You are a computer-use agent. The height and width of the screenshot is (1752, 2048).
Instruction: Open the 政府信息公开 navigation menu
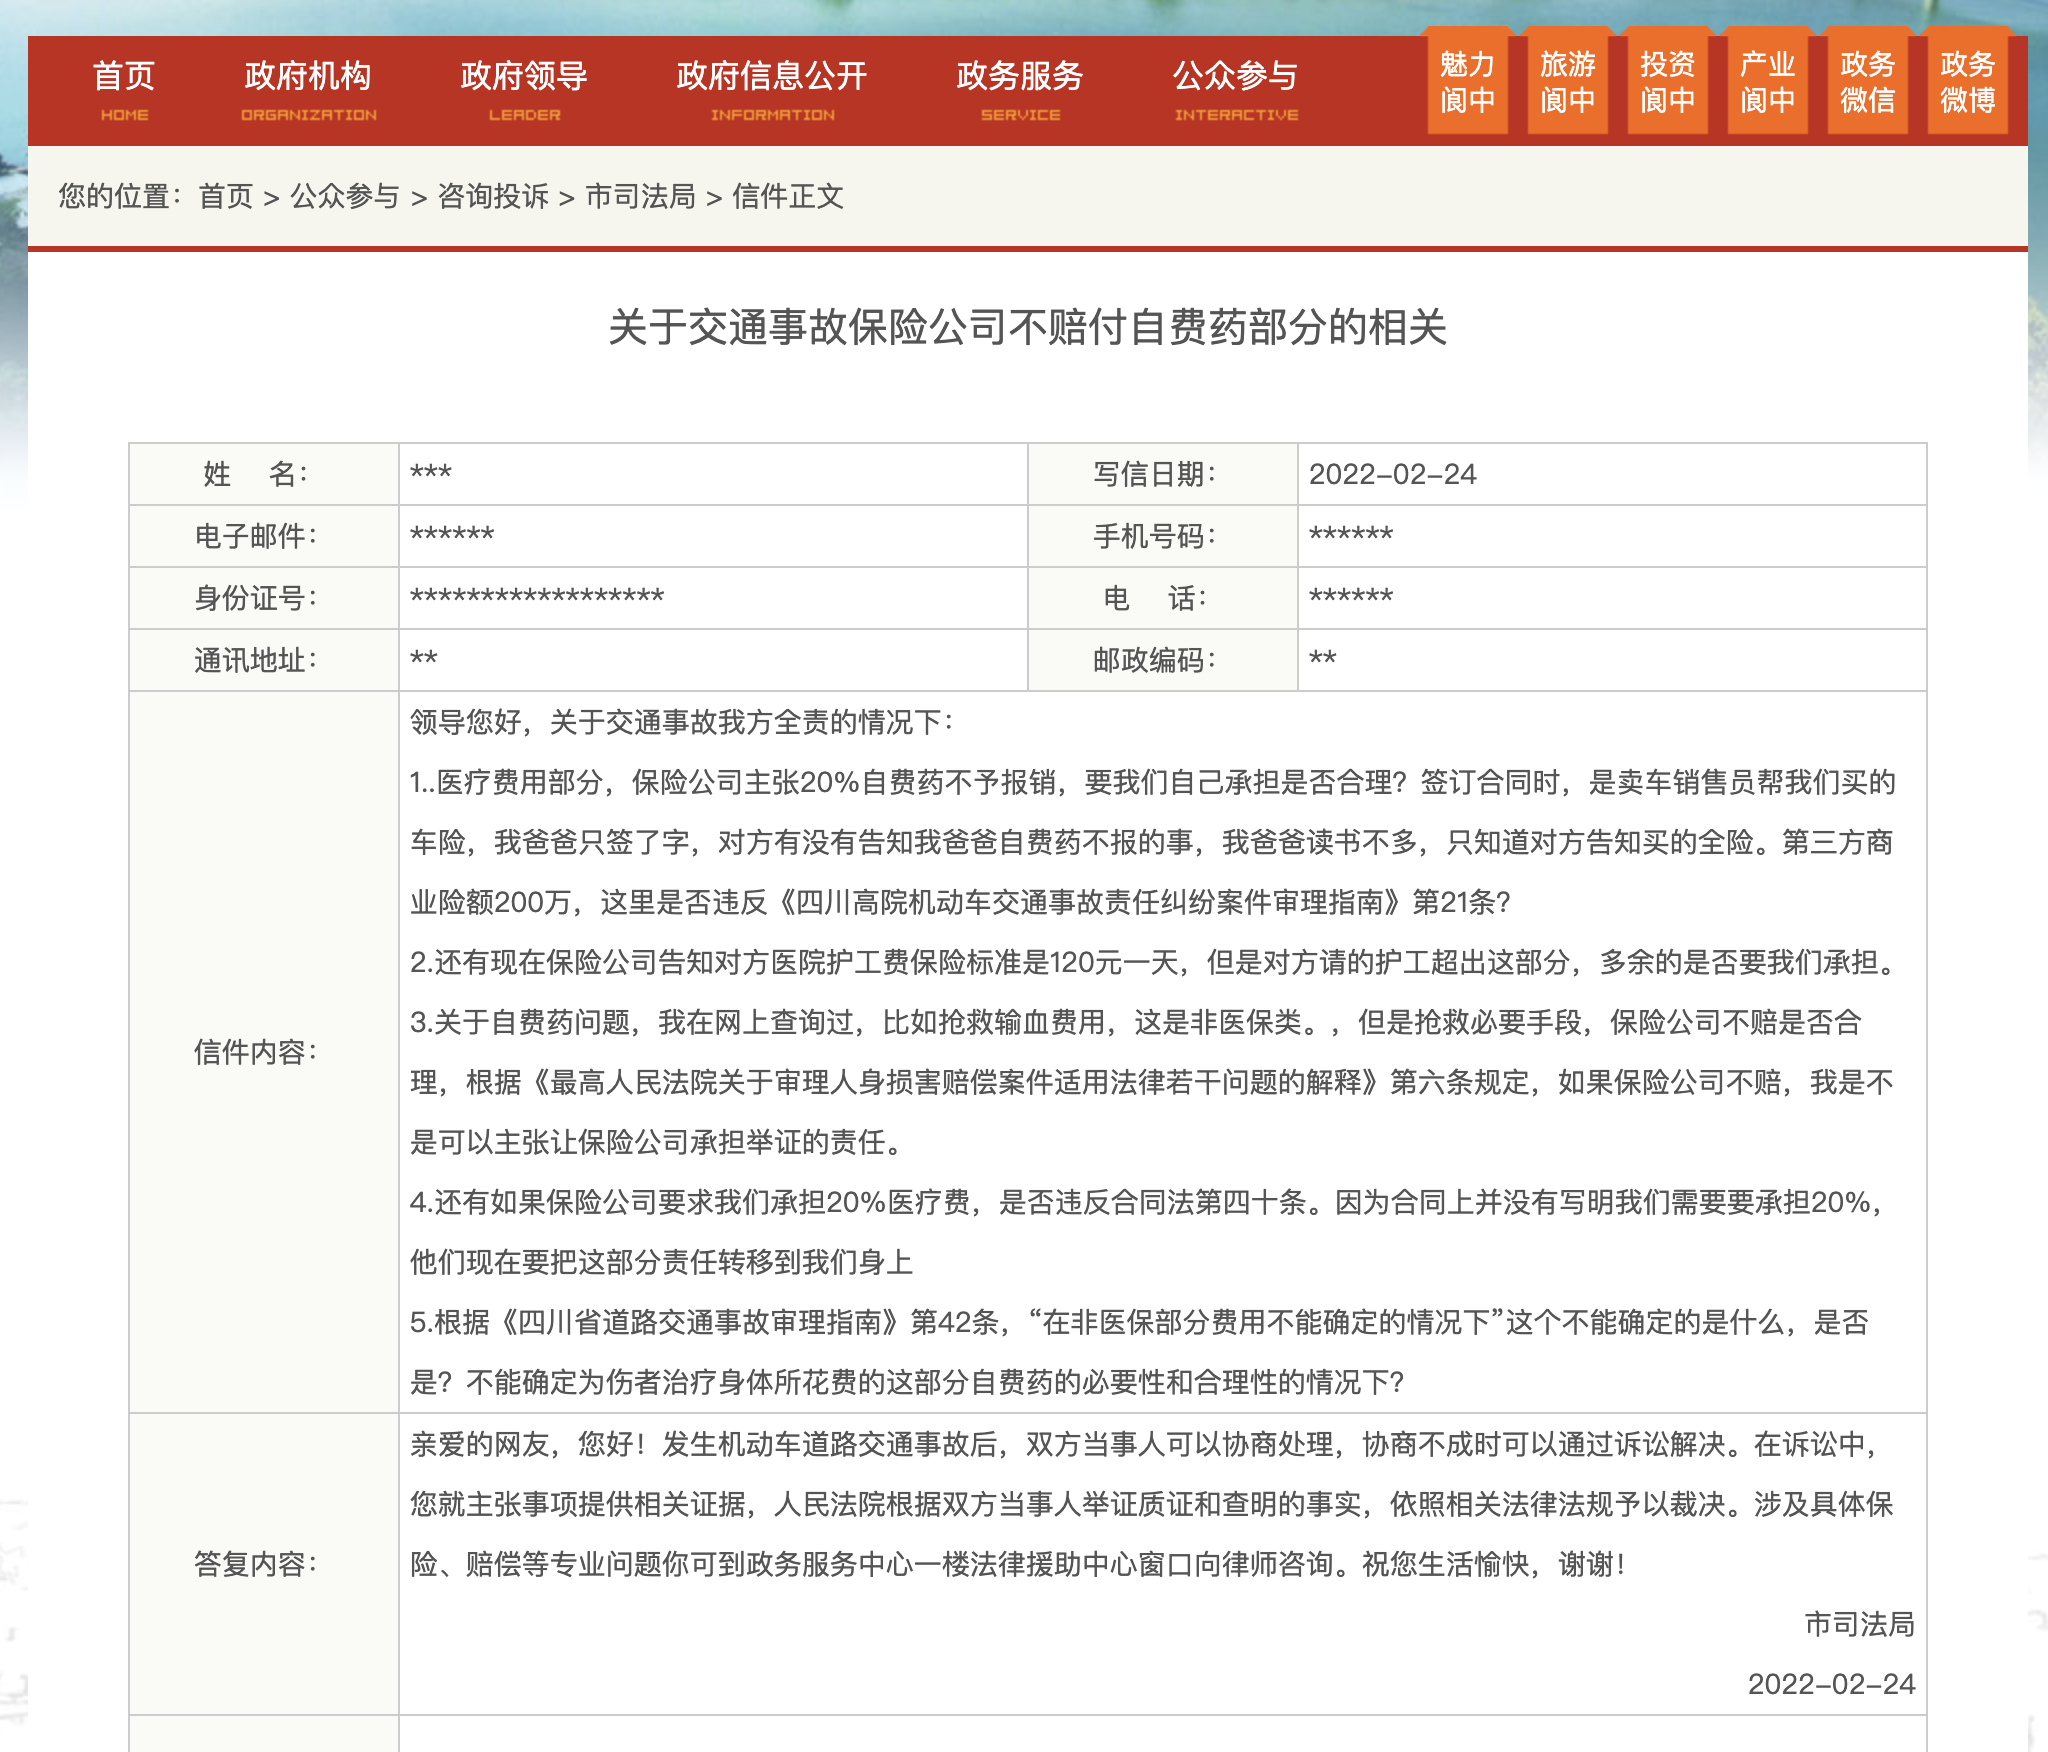(x=772, y=89)
